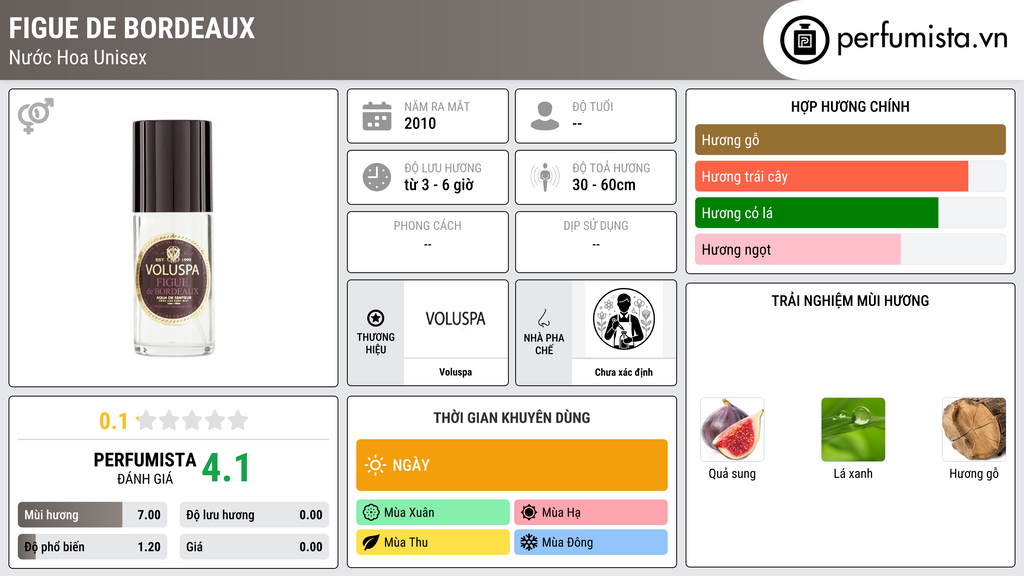Click the Voluspa brand name caption

pos(455,372)
